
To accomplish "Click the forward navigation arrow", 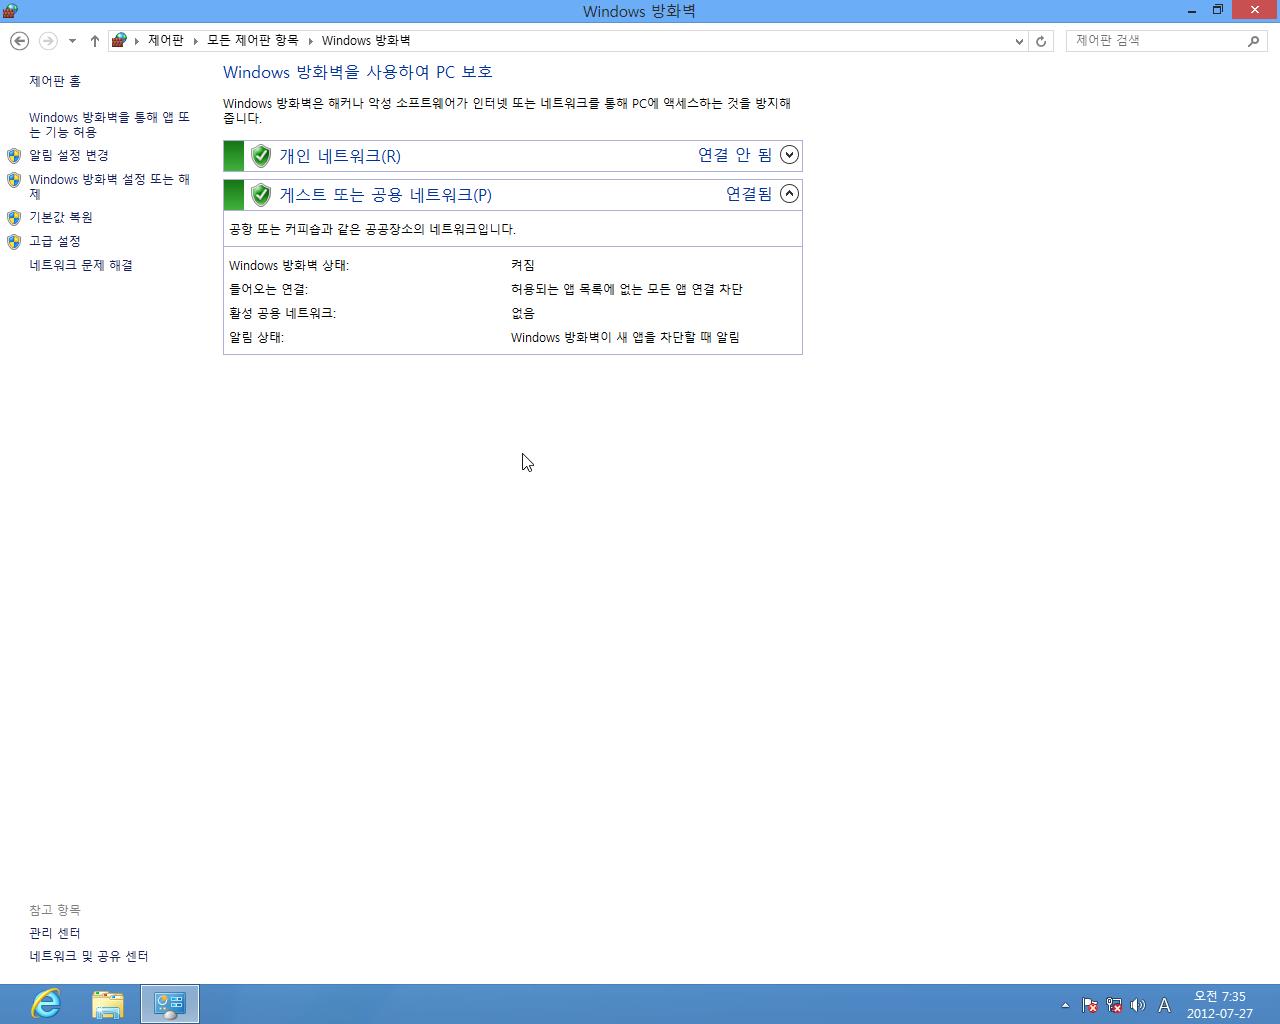I will click(x=47, y=41).
